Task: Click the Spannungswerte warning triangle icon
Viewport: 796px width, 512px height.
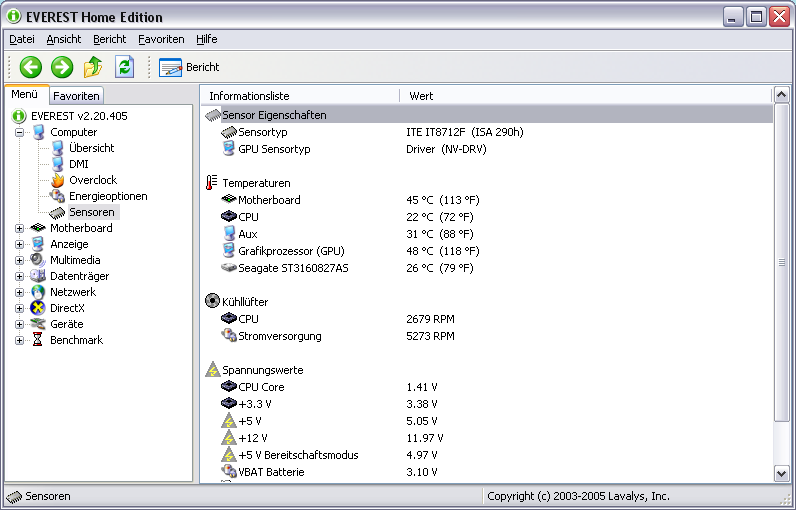Action: 212,369
